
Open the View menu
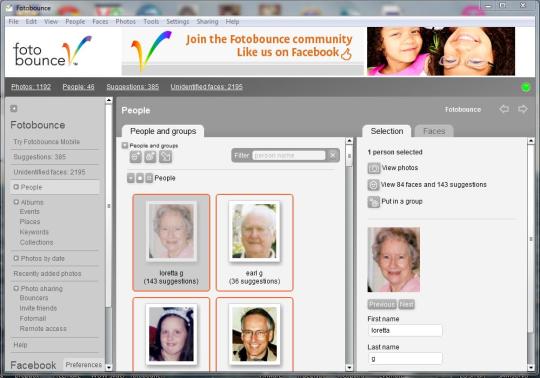[x=51, y=21]
